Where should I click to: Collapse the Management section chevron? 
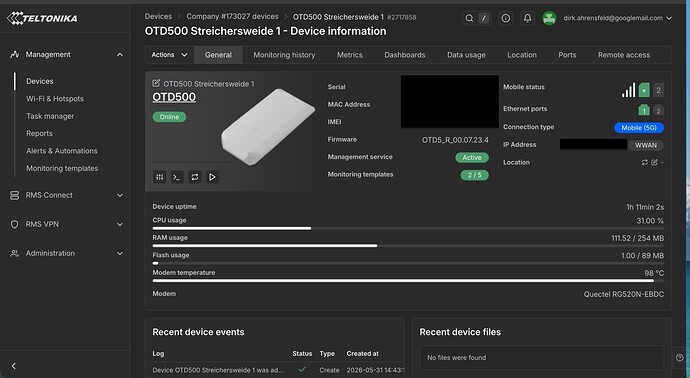(120, 55)
